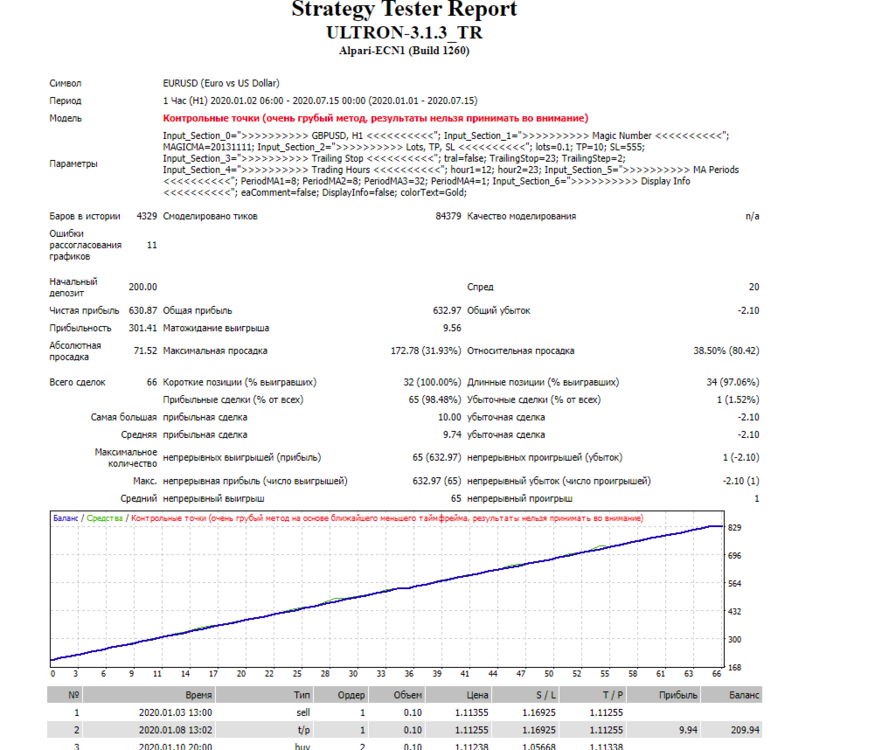Click the Баланс legend label
Screen dimensions: 875x750
pos(65,518)
